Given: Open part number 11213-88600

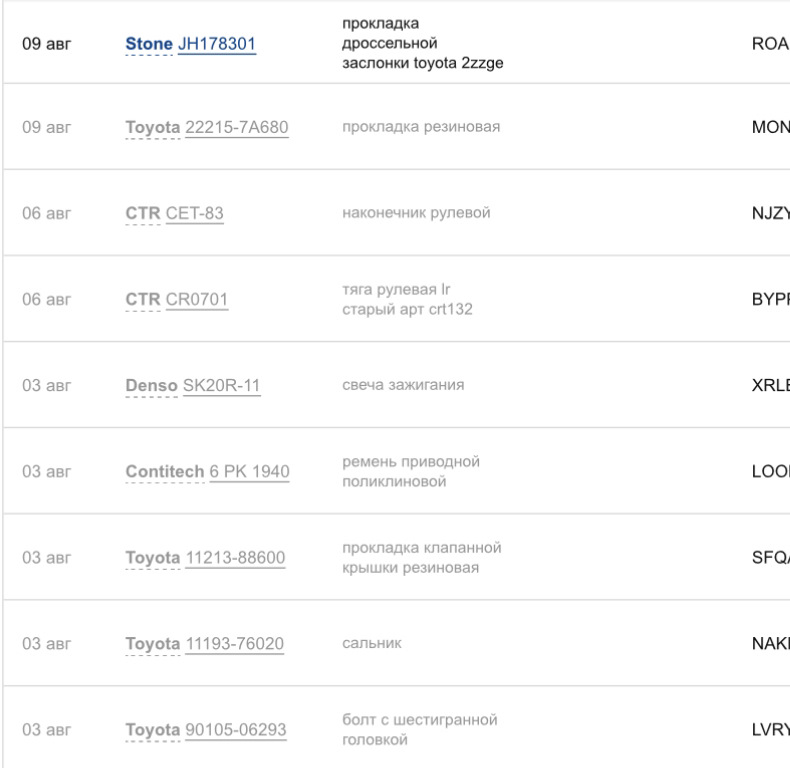Looking at the screenshot, I should [236, 557].
